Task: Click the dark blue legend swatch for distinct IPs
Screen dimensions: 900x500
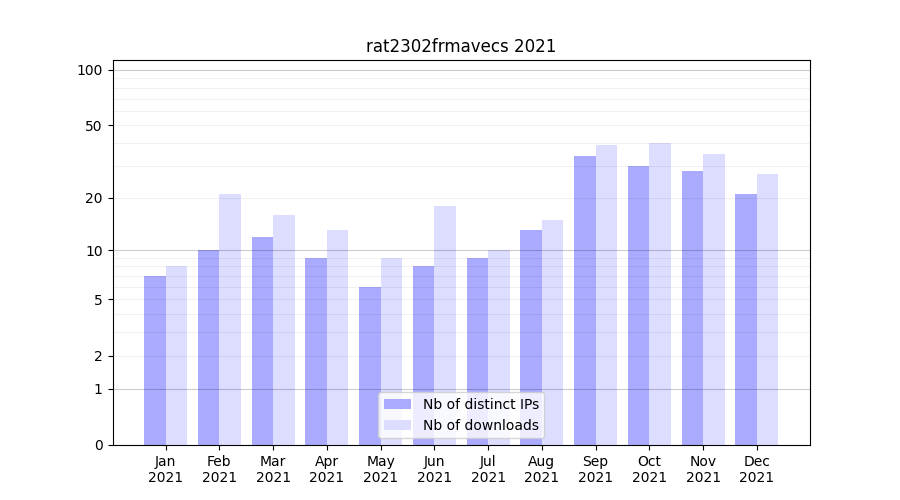Action: coord(397,404)
